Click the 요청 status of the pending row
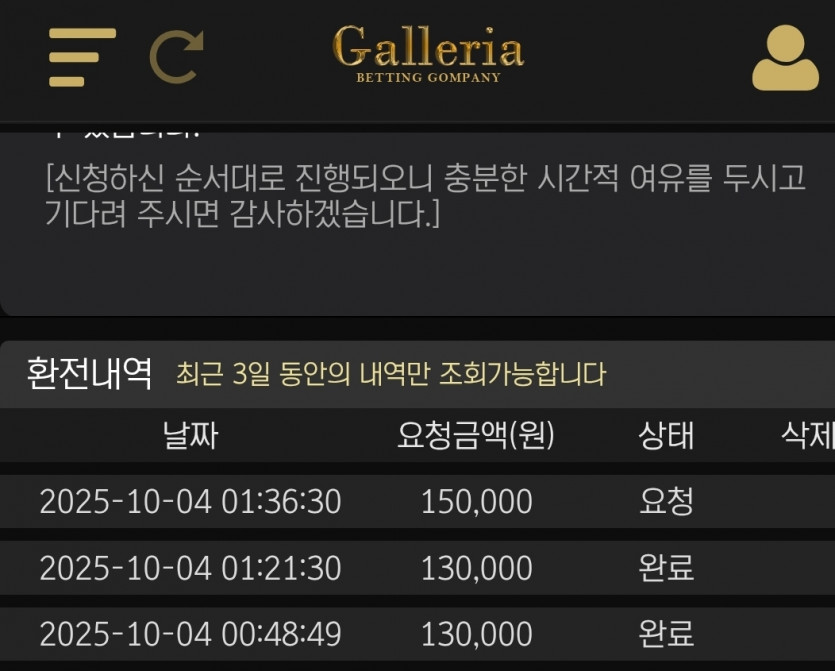The height and width of the screenshot is (671, 835). pos(666,501)
